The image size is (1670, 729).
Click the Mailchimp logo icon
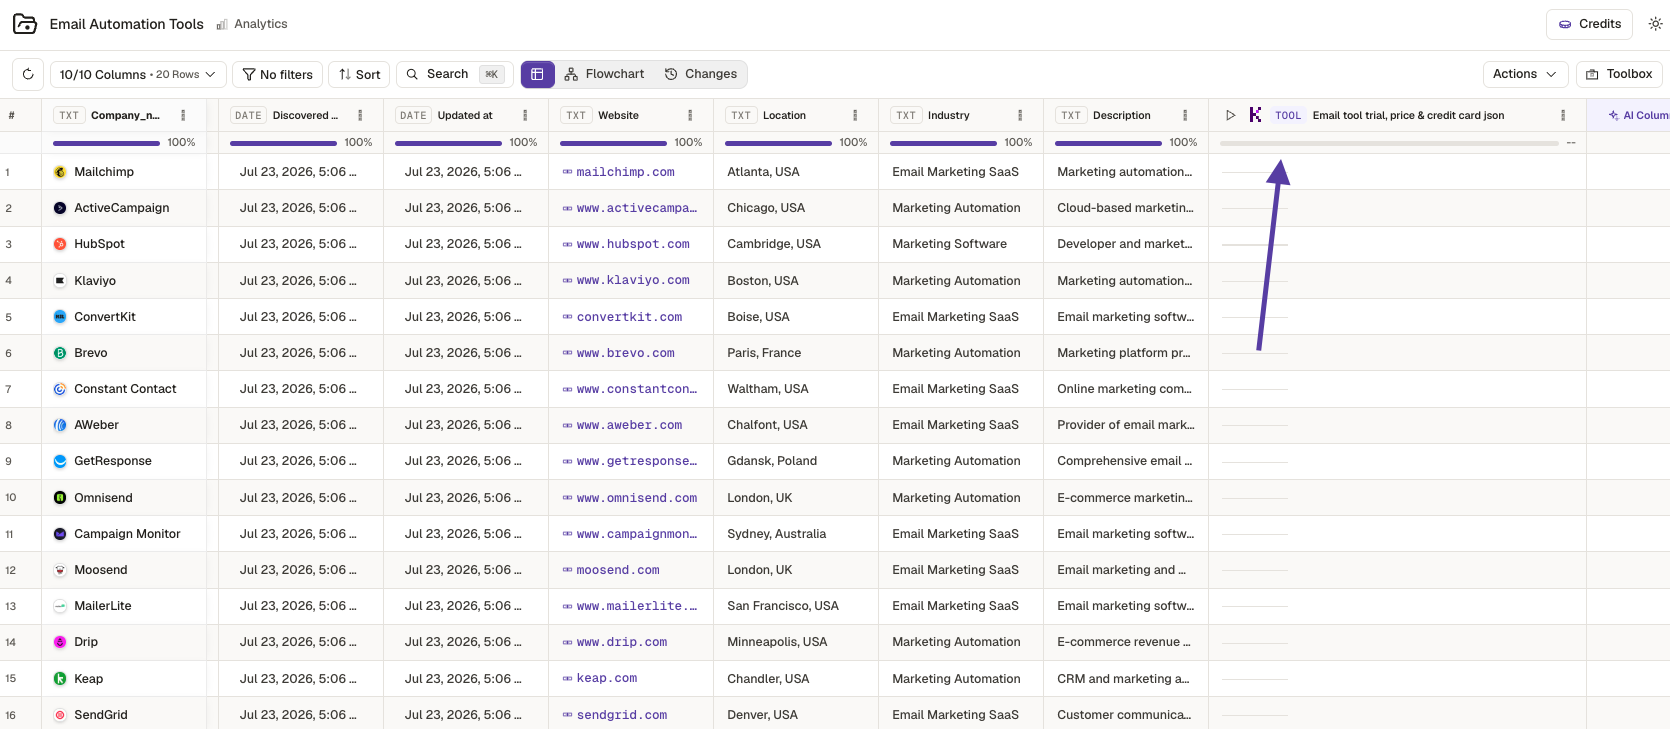click(x=60, y=172)
